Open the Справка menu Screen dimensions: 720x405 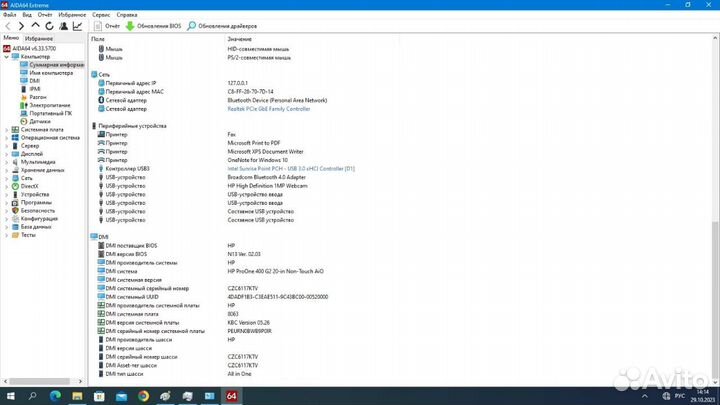(x=127, y=15)
